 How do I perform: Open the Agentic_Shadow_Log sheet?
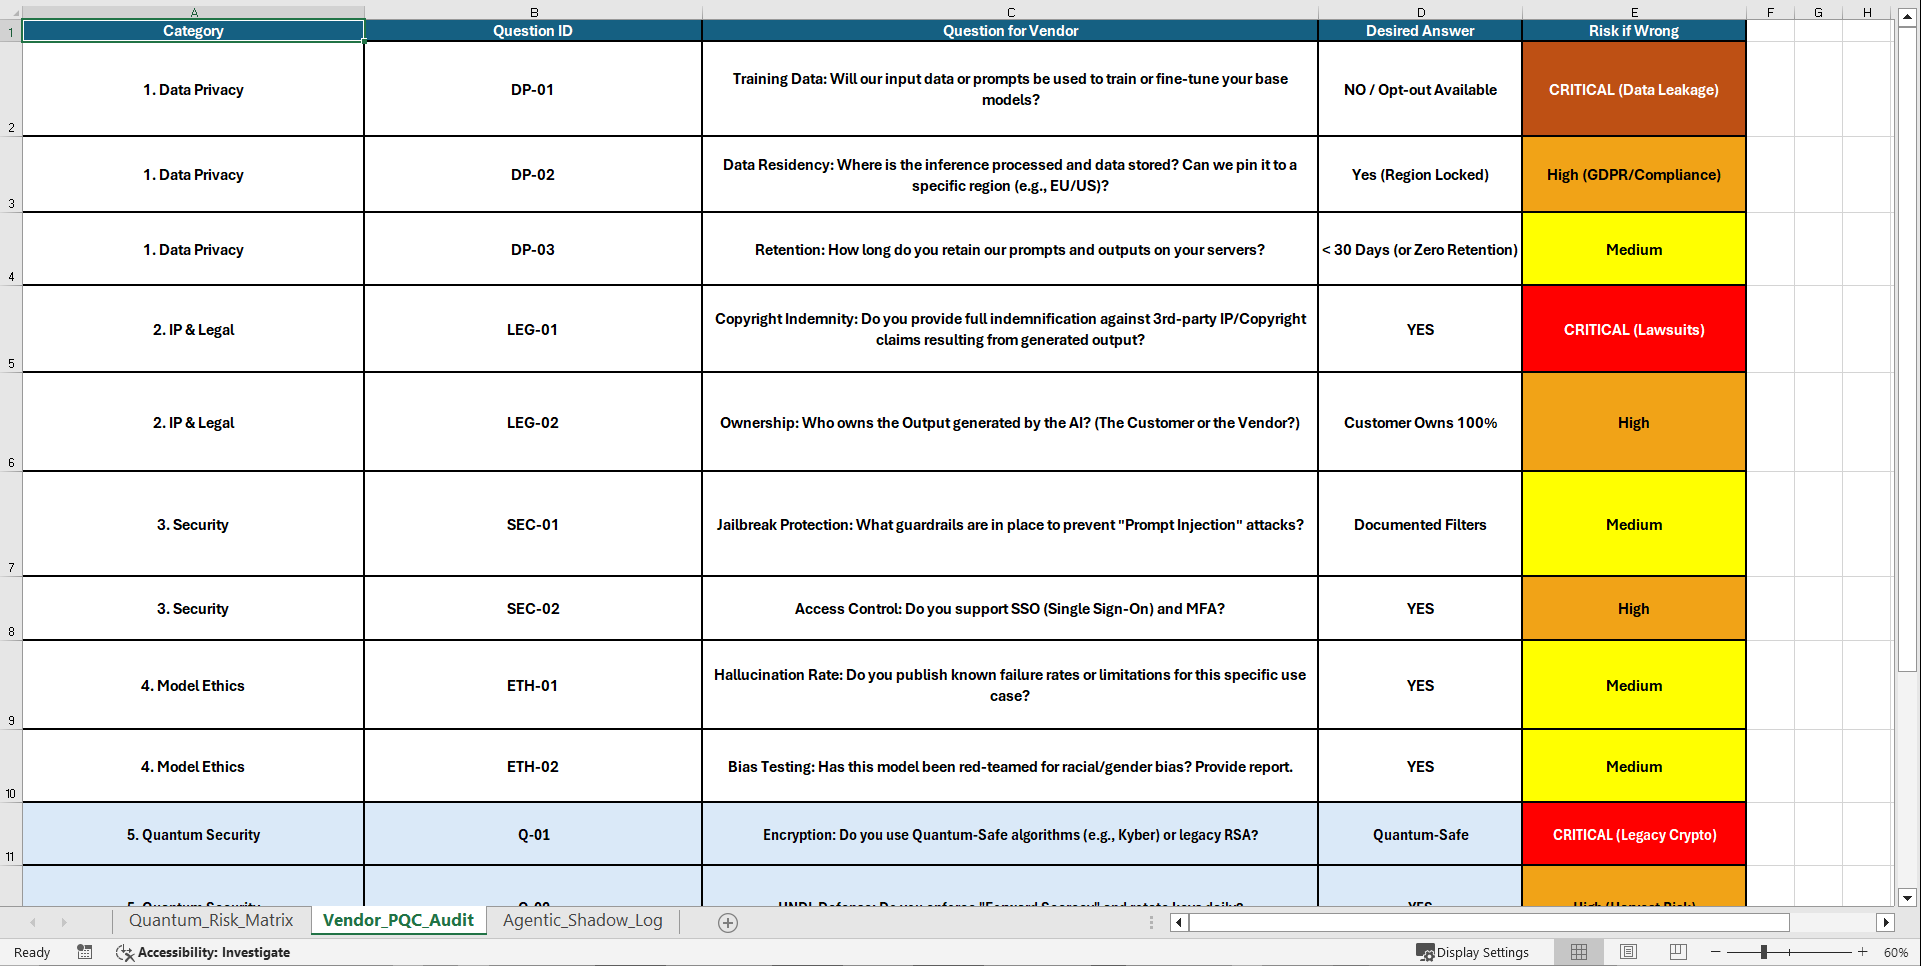581,920
